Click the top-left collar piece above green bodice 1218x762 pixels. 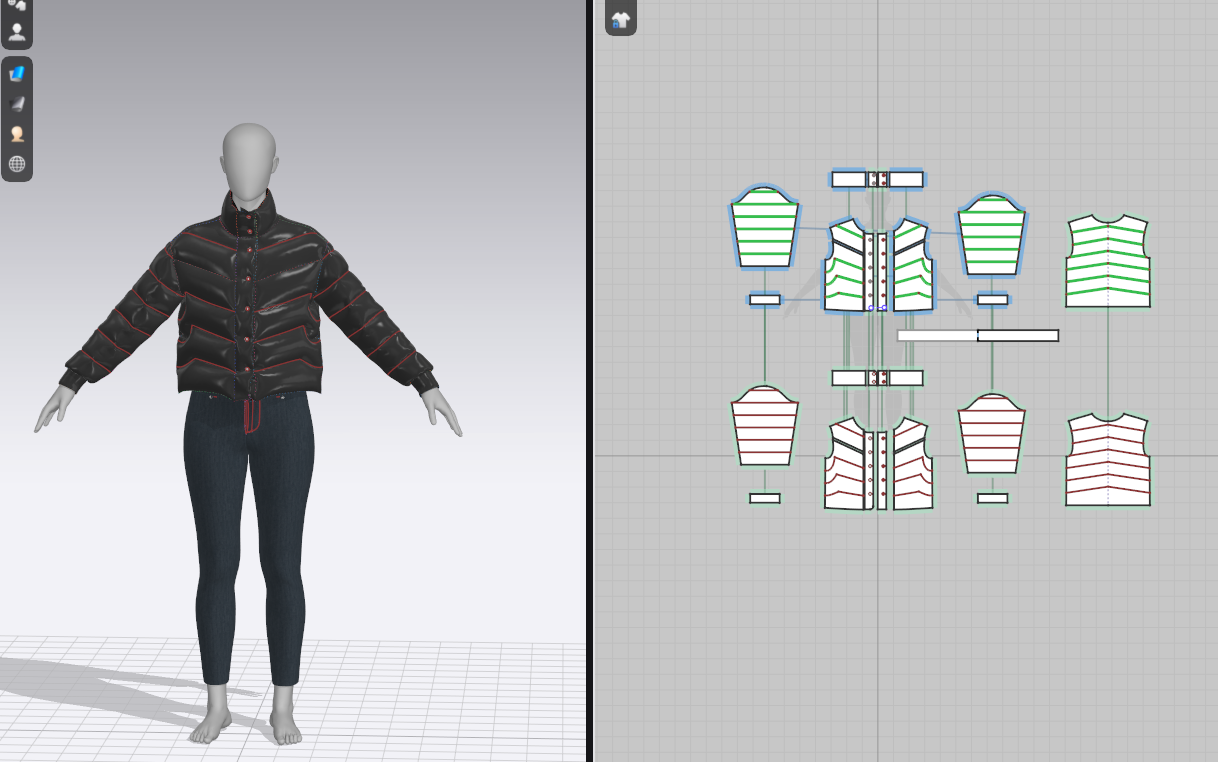[x=848, y=179]
